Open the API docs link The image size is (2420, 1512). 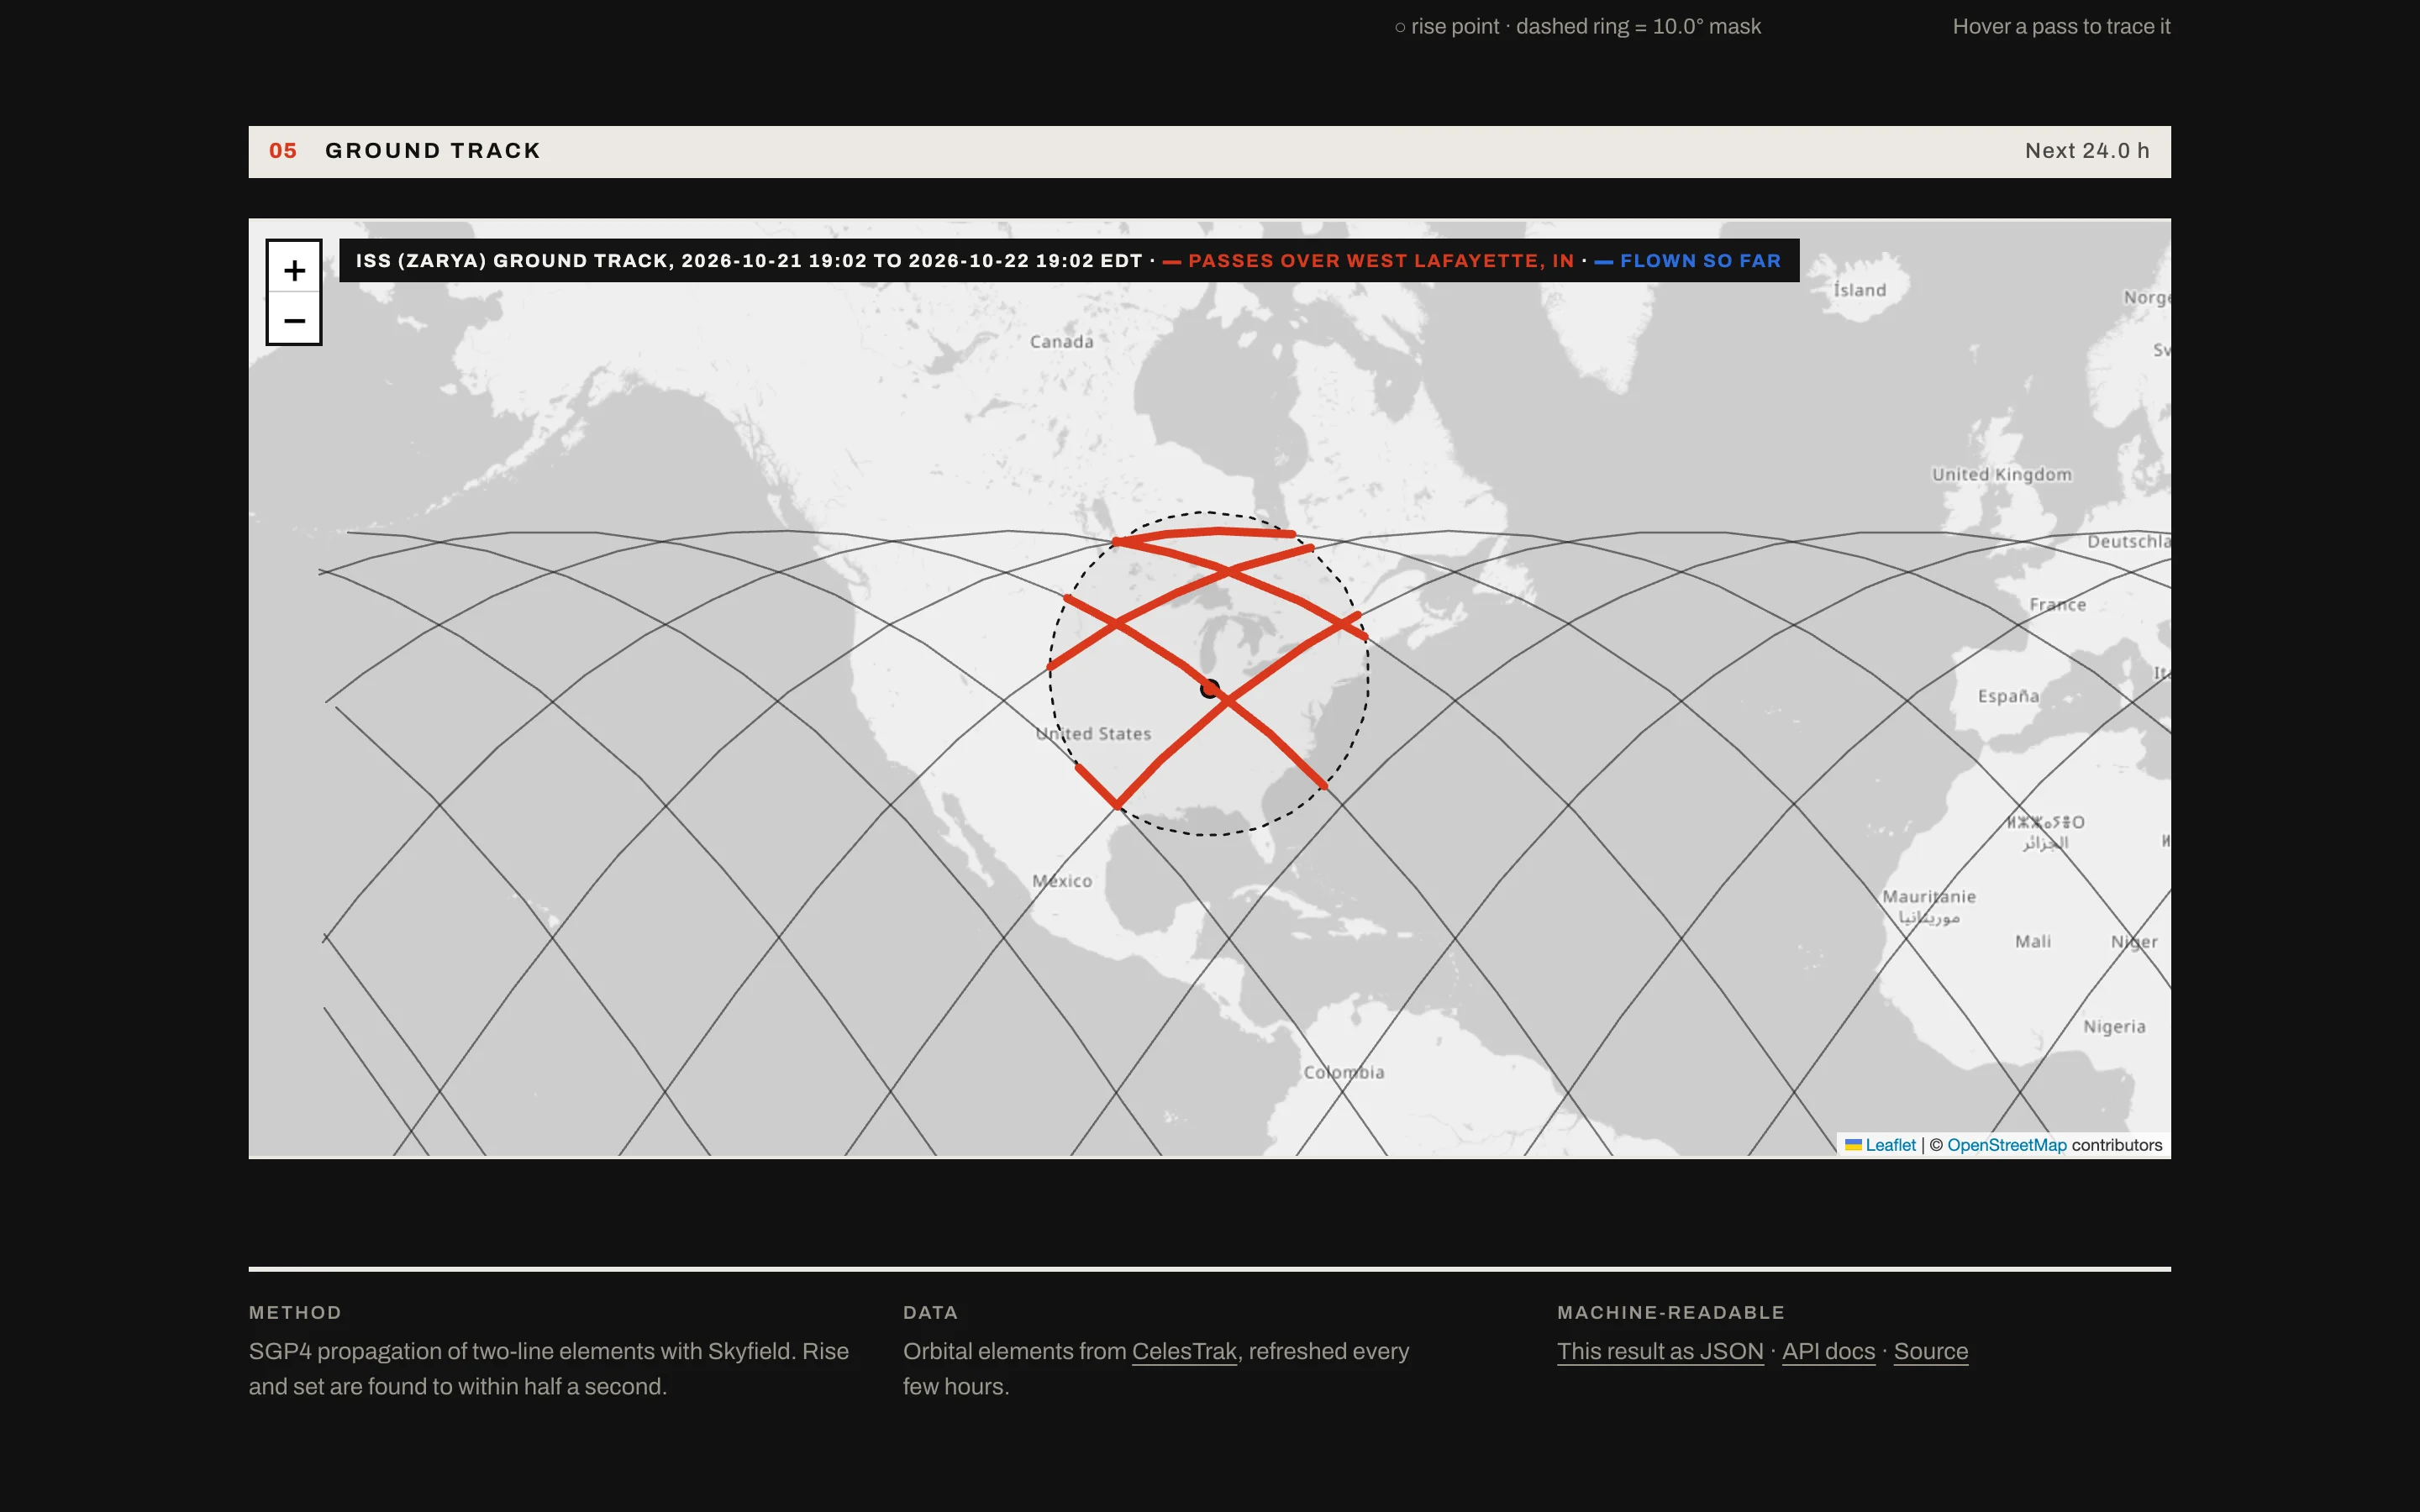pos(1828,1351)
